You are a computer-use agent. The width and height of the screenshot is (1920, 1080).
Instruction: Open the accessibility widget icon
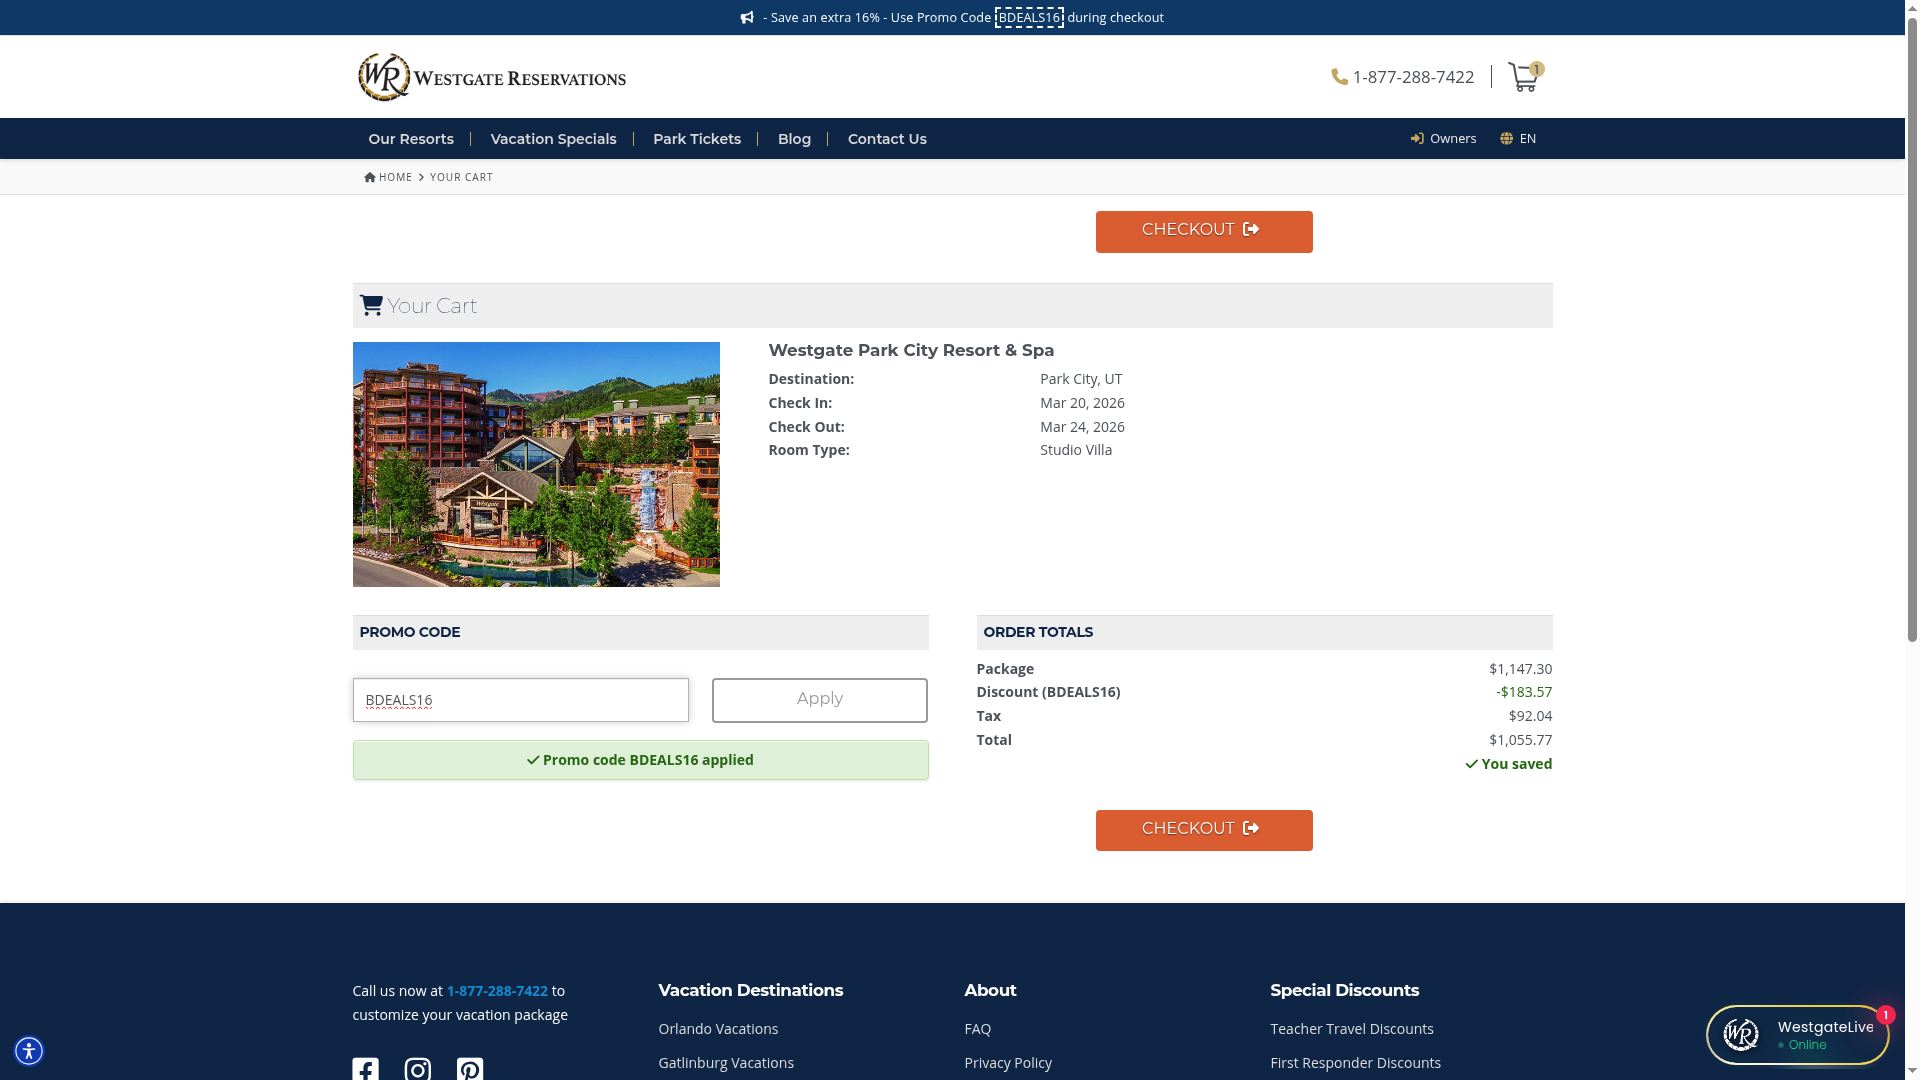click(x=29, y=1051)
